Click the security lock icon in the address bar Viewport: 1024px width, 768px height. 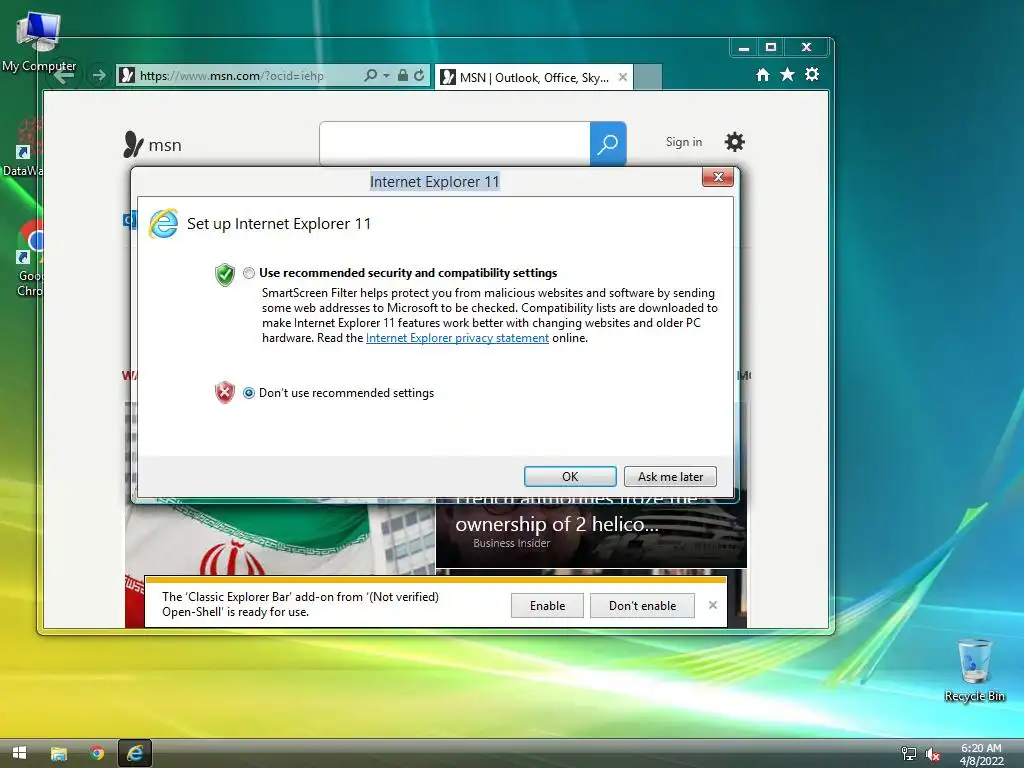click(x=403, y=76)
